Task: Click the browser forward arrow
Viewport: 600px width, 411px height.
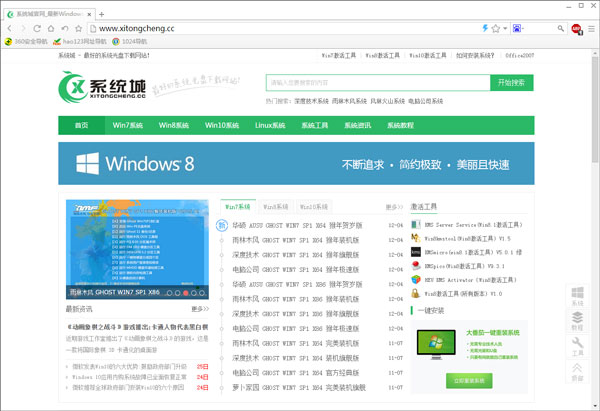Action: pyautogui.click(x=23, y=28)
